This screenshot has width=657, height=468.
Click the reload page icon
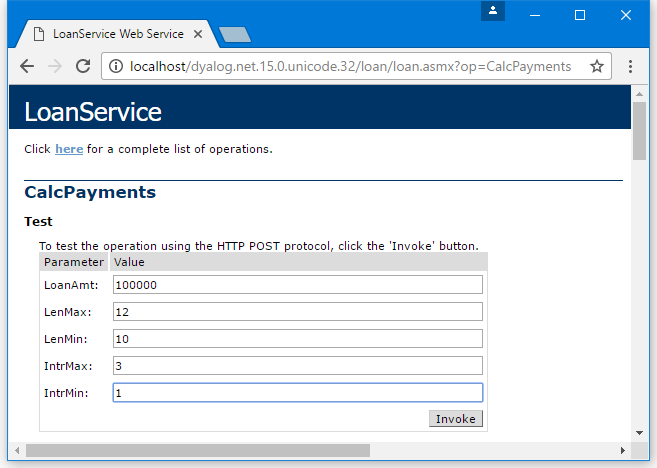click(83, 66)
